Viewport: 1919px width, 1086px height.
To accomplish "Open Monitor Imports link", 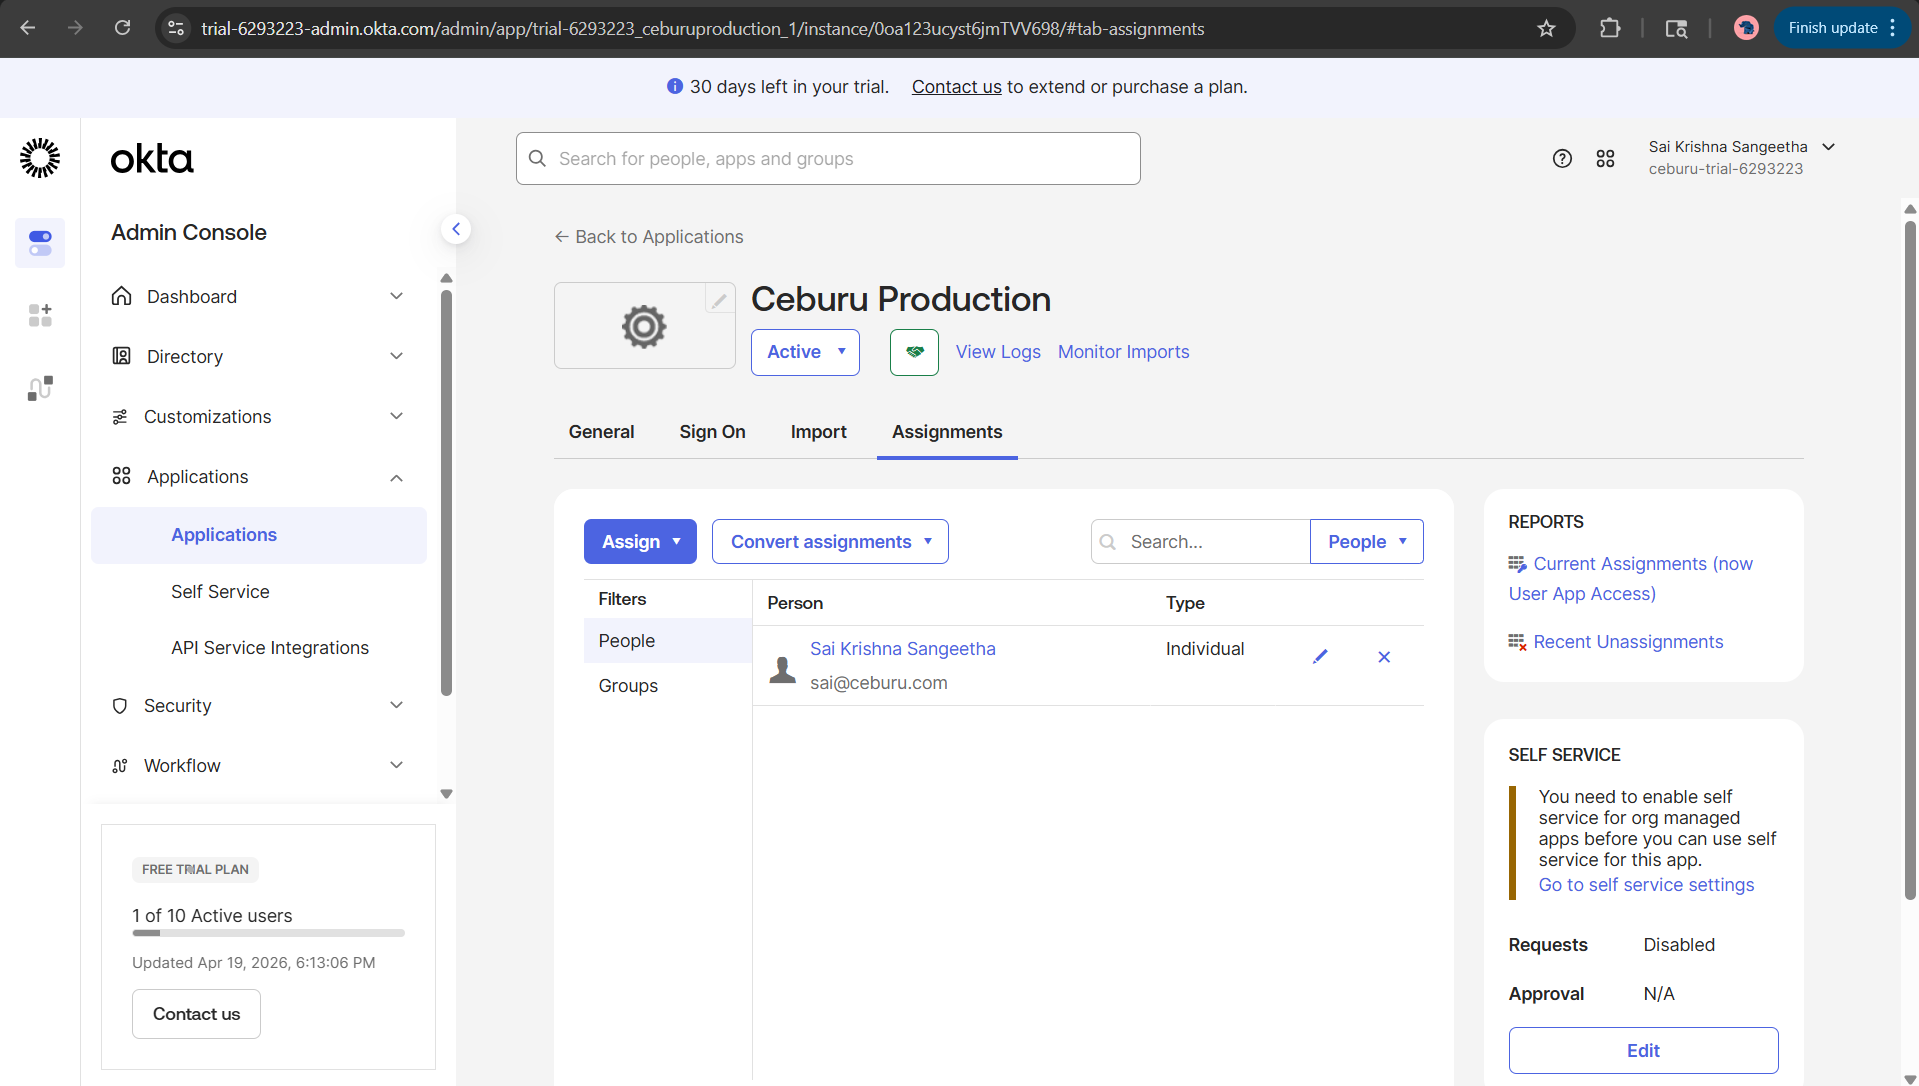I will click(1123, 352).
